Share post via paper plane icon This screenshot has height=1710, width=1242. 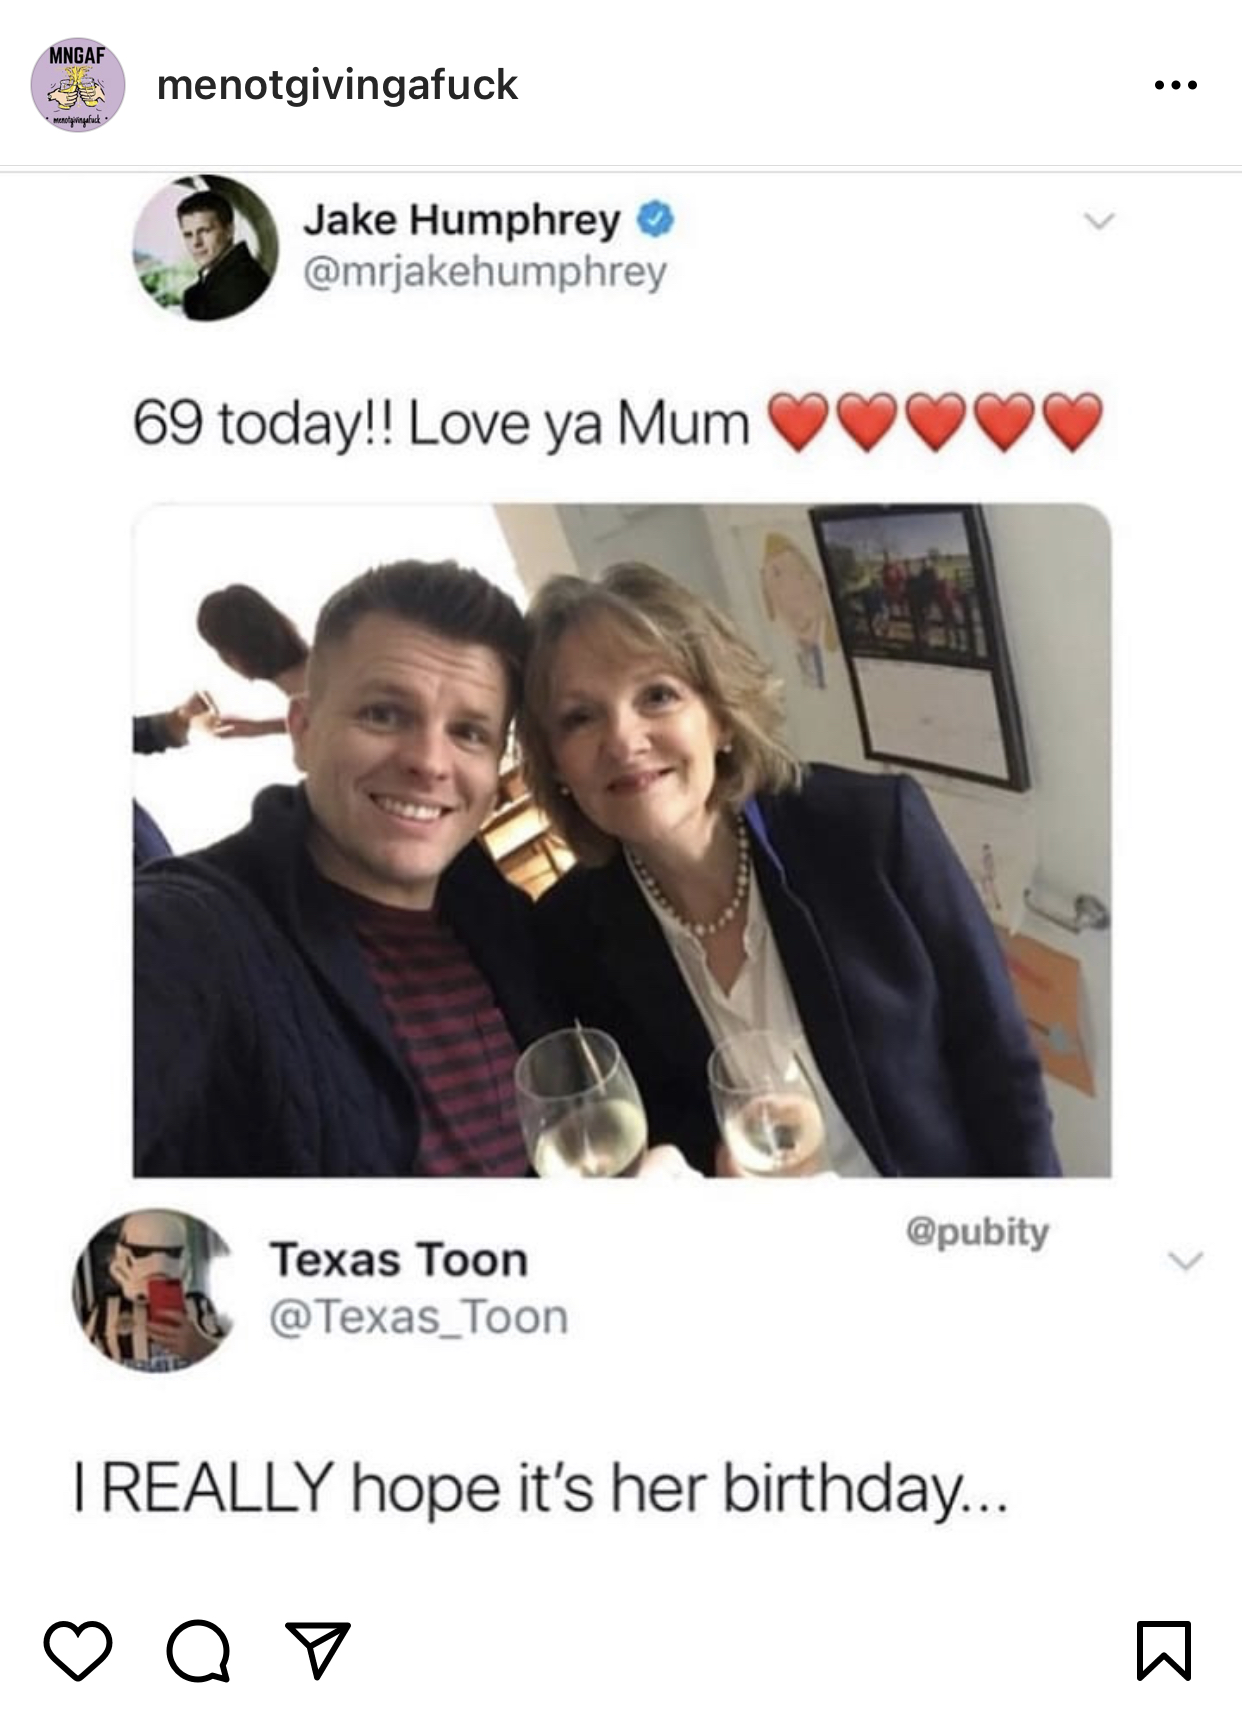point(318,1650)
